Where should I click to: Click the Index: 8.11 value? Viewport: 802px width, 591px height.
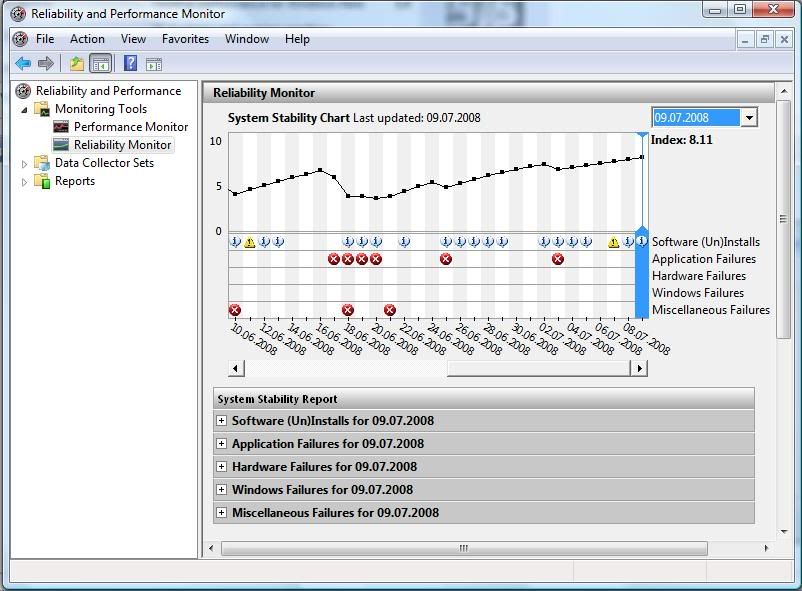tap(682, 140)
